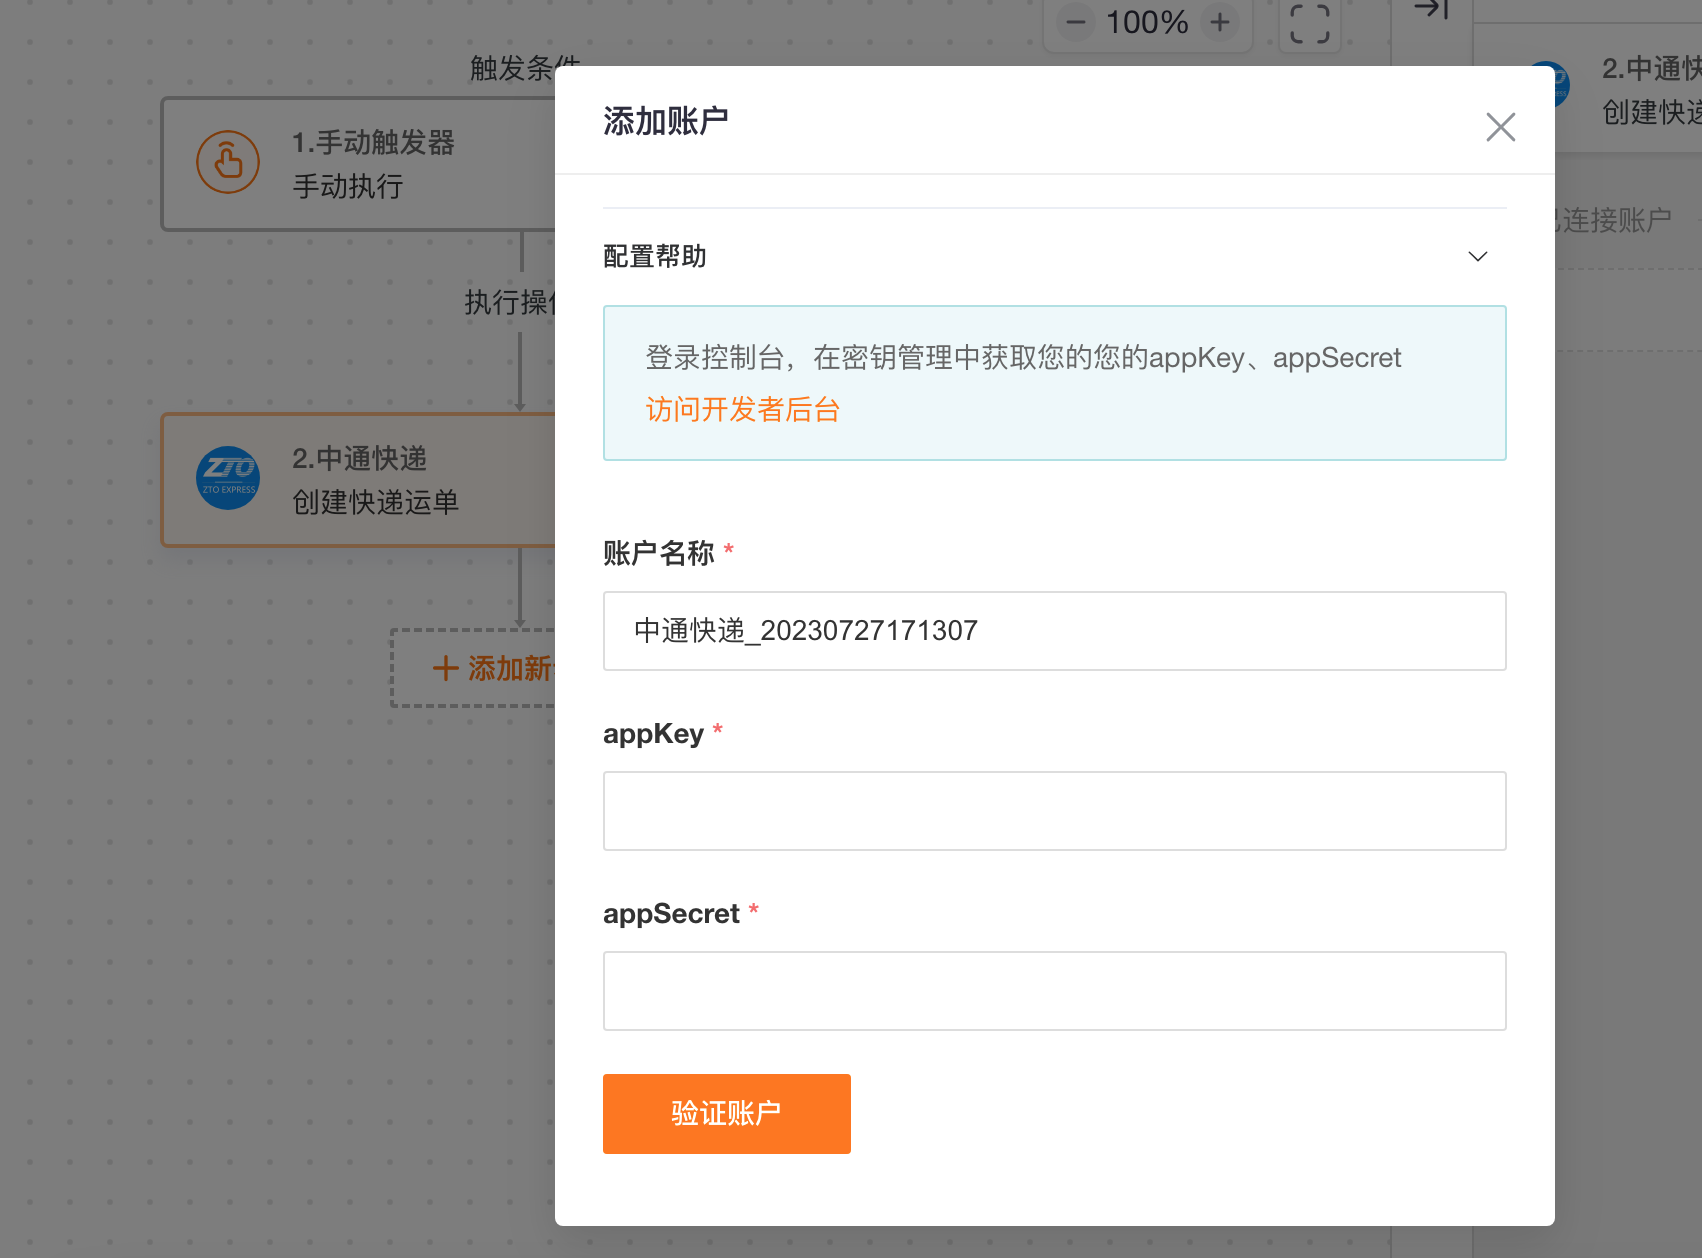Zoom out with the minus icon

tap(1076, 22)
